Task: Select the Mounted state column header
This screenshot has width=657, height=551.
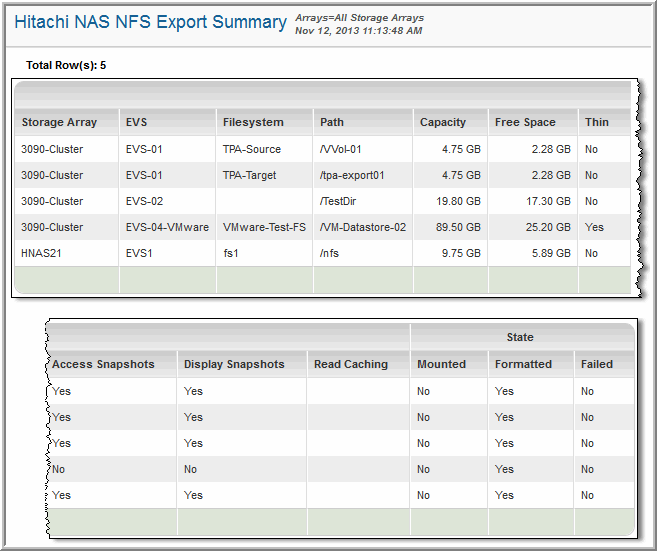Action: (x=442, y=364)
